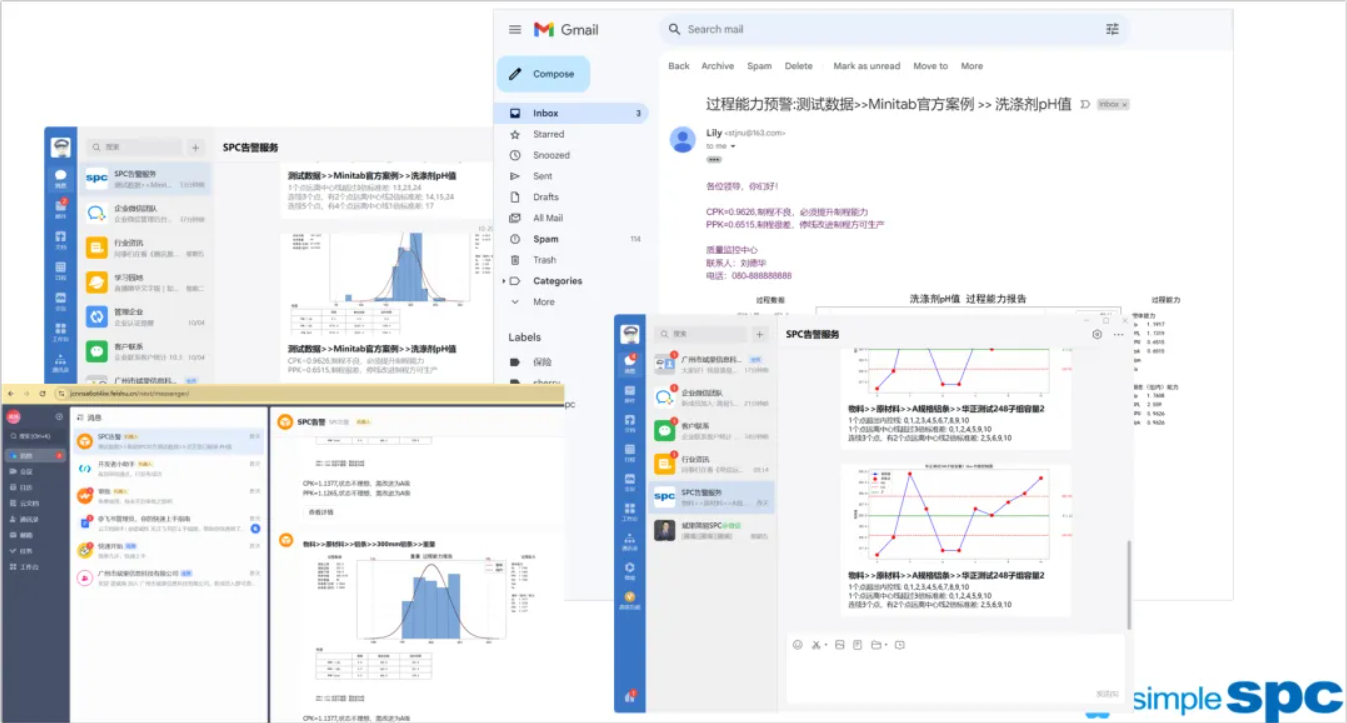Remove the Inbox label tag from email

pos(1125,104)
